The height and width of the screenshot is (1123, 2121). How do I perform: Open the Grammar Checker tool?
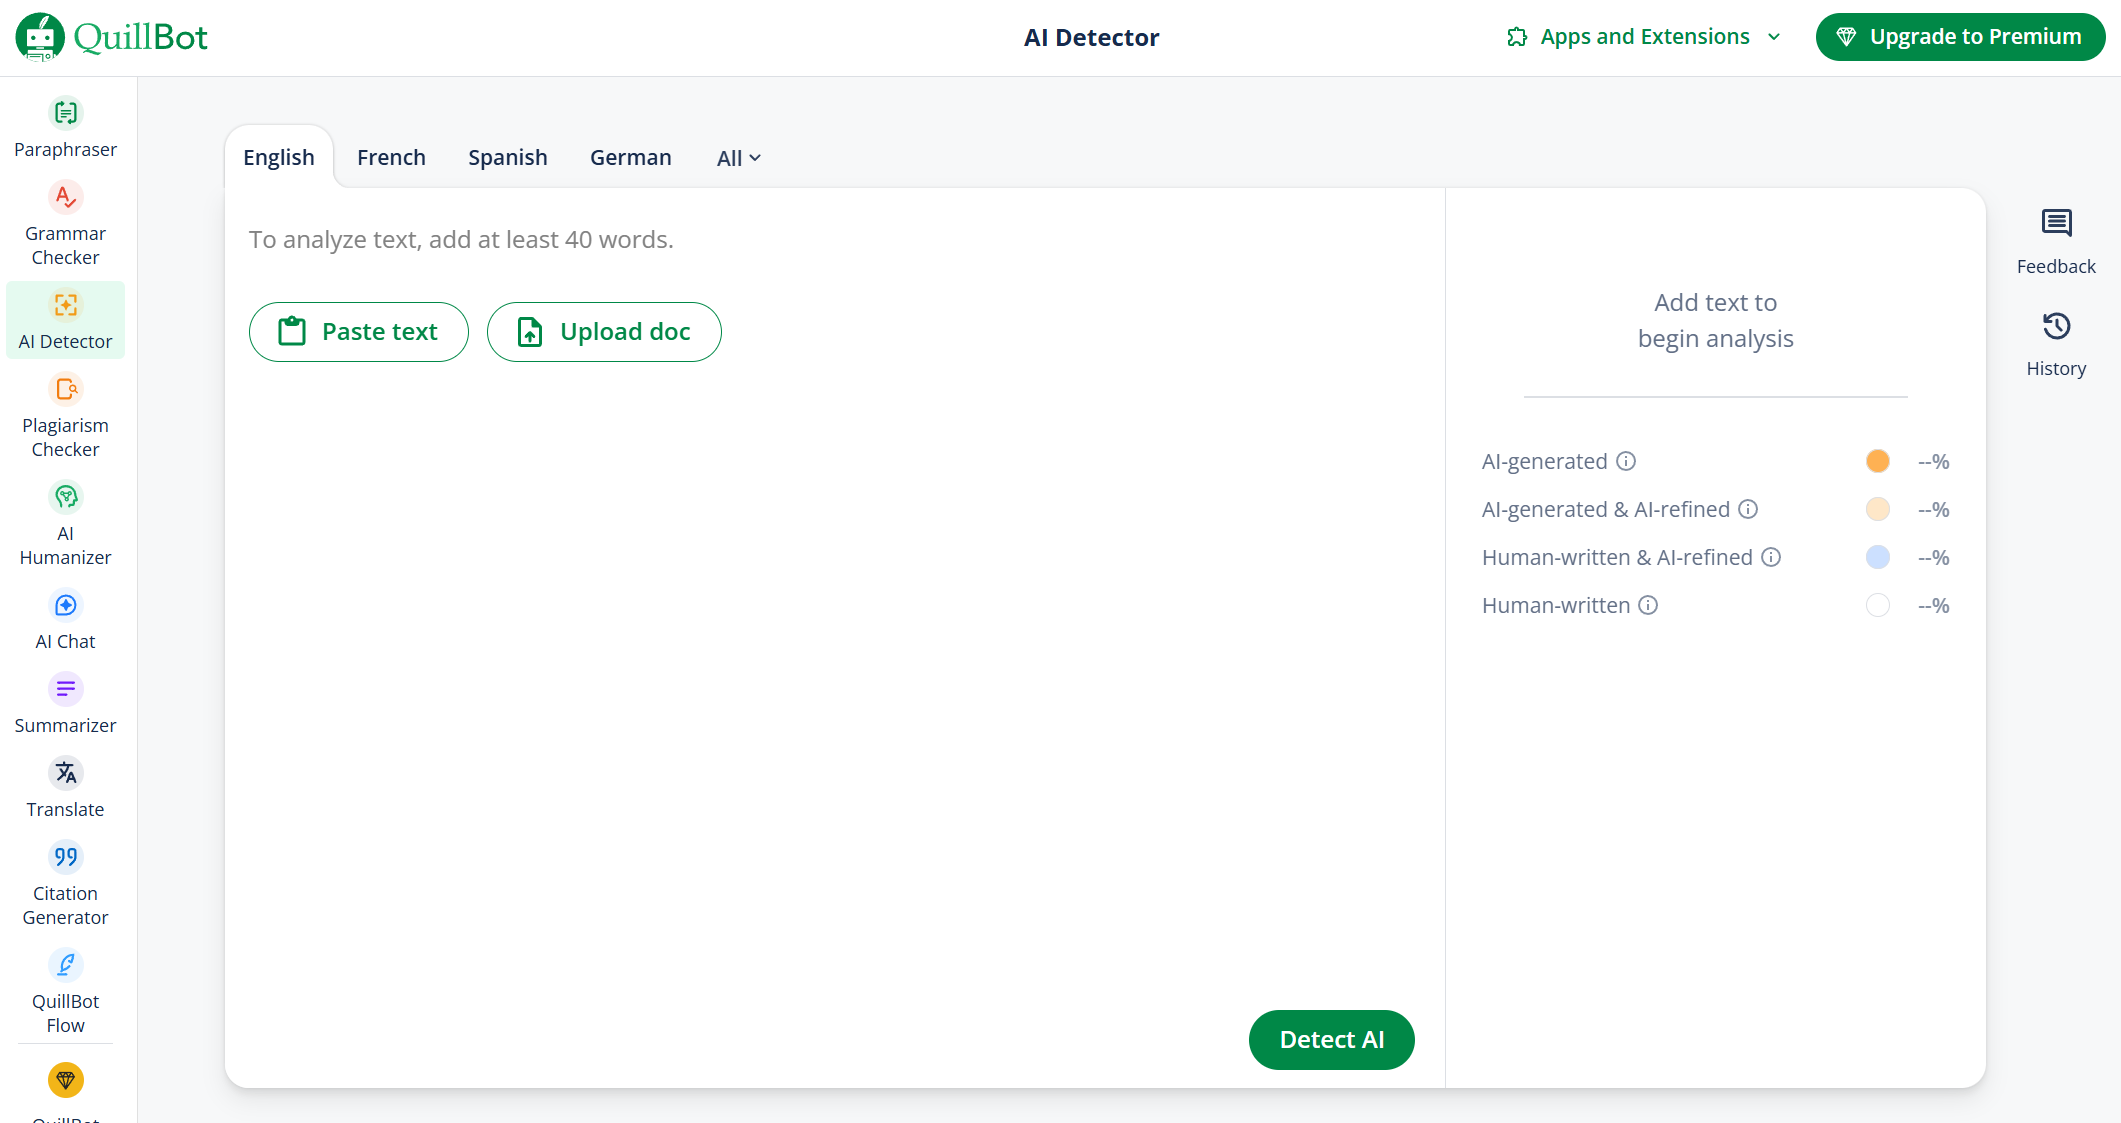pyautogui.click(x=65, y=224)
